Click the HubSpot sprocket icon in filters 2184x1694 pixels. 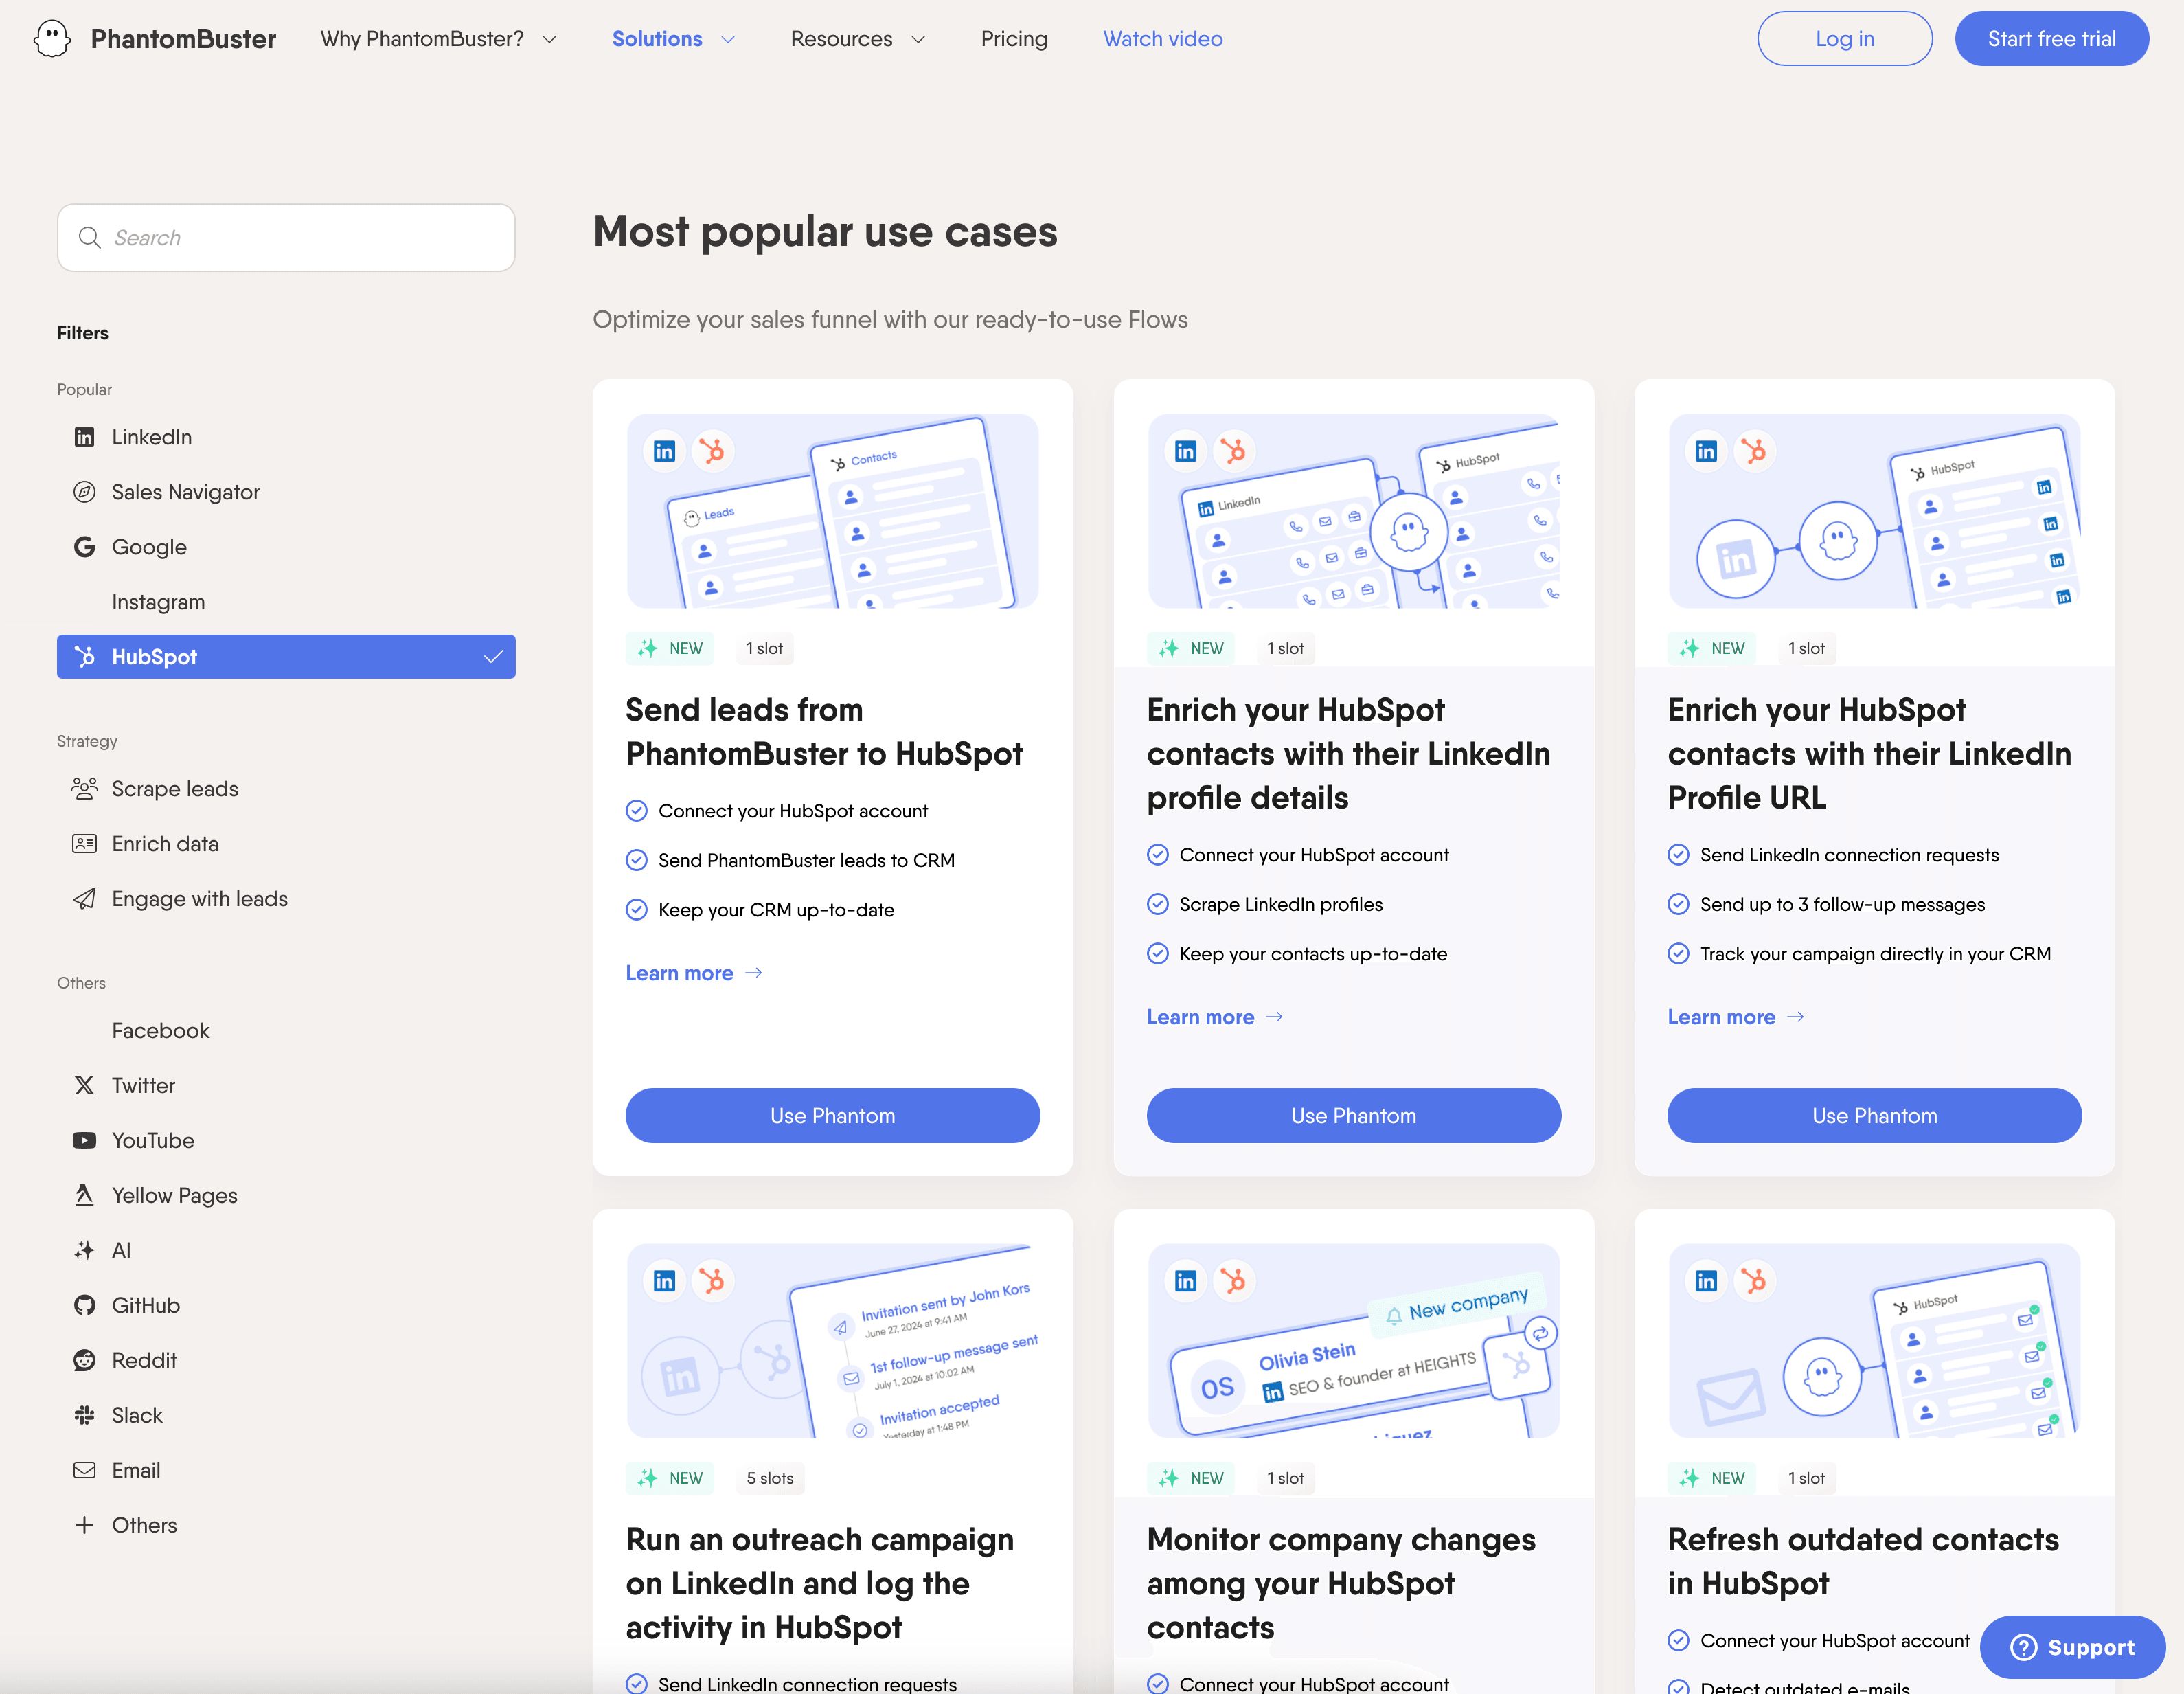click(85, 657)
